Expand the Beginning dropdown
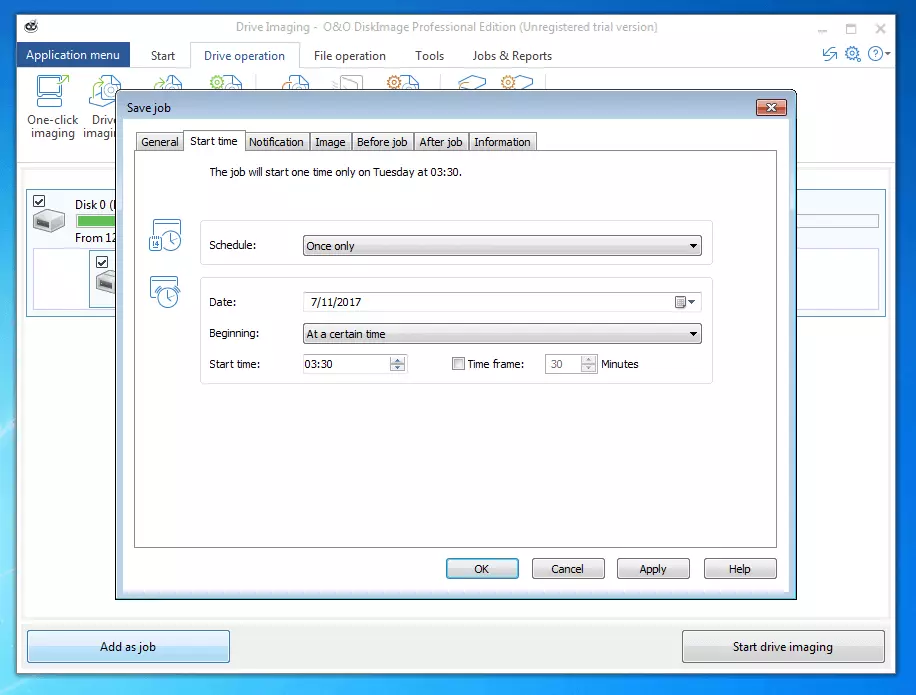This screenshot has height=695, width=916. (x=693, y=334)
